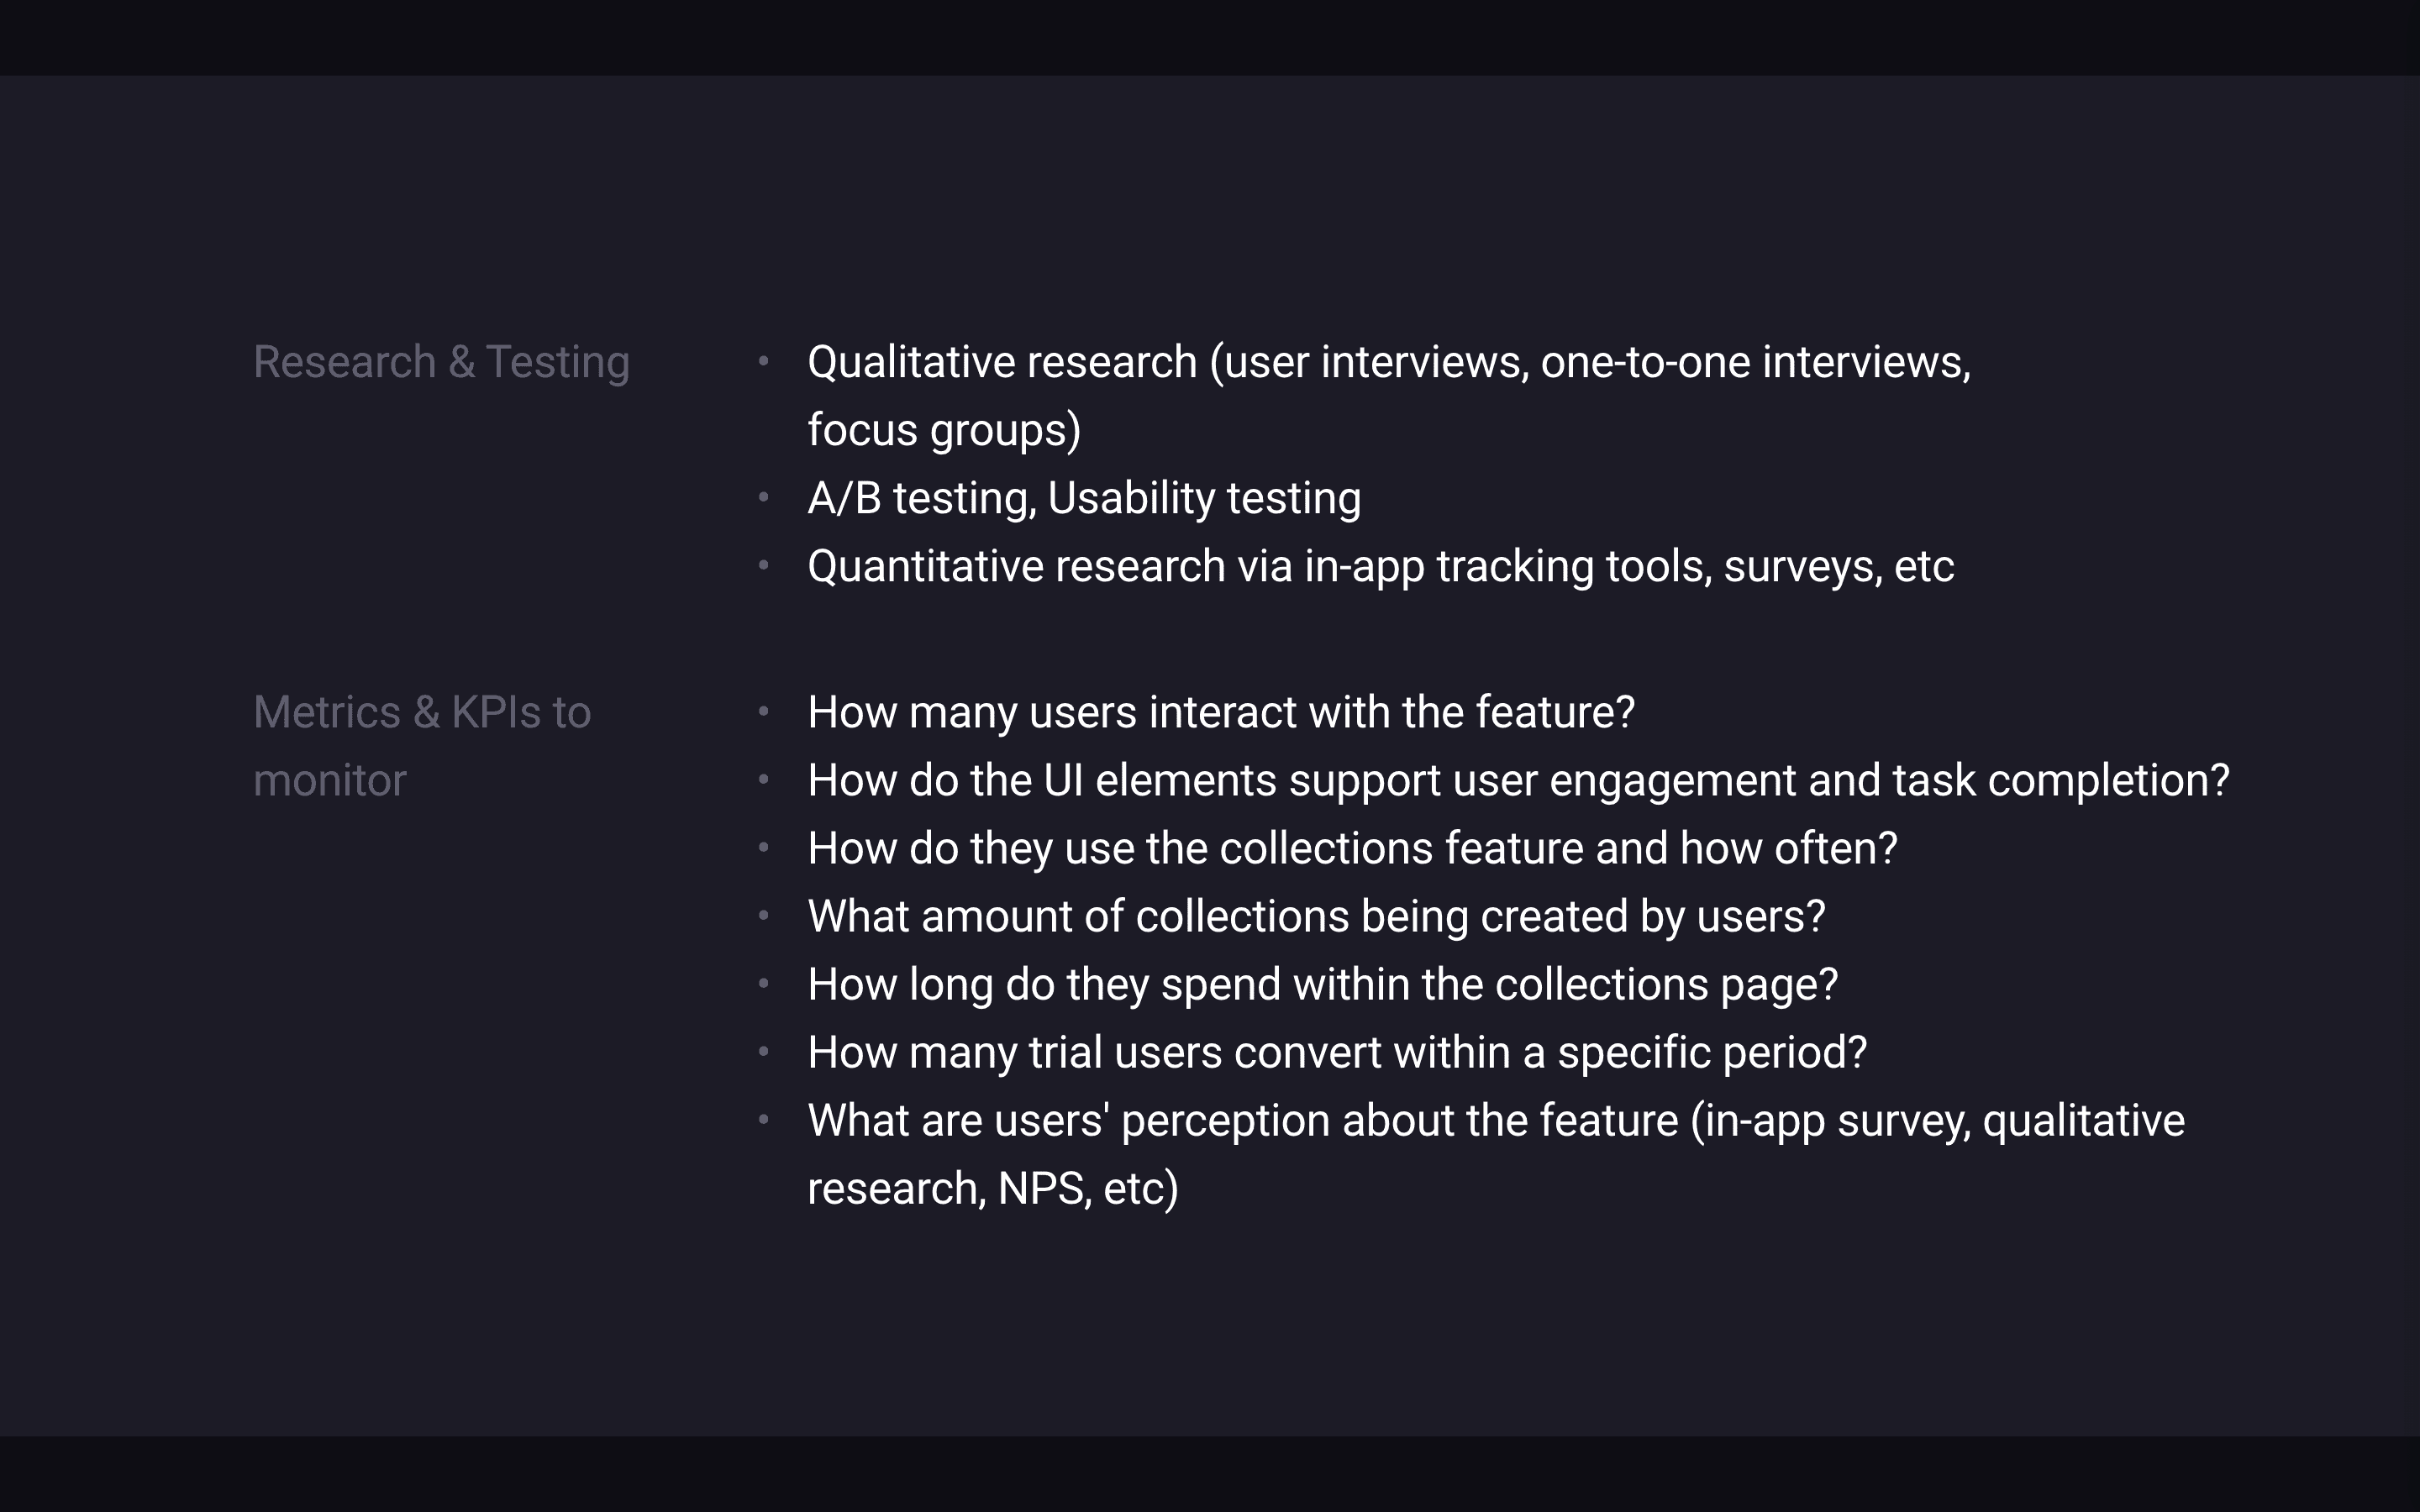2420x1512 pixels.
Task: Click 'What are users' perception' line
Action: (1495, 1120)
